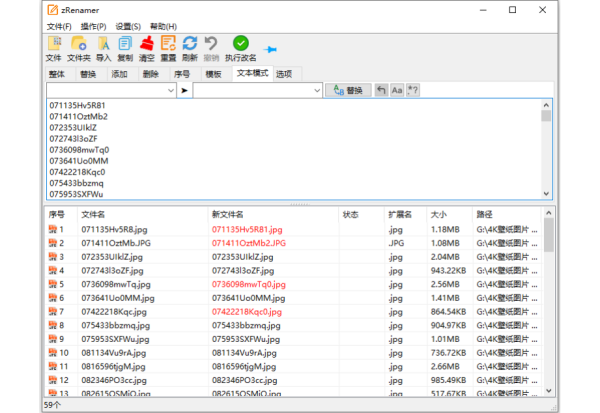Screen dimensions: 600x413
Task: Click the 导入 import toolbar icon
Action: (103, 43)
